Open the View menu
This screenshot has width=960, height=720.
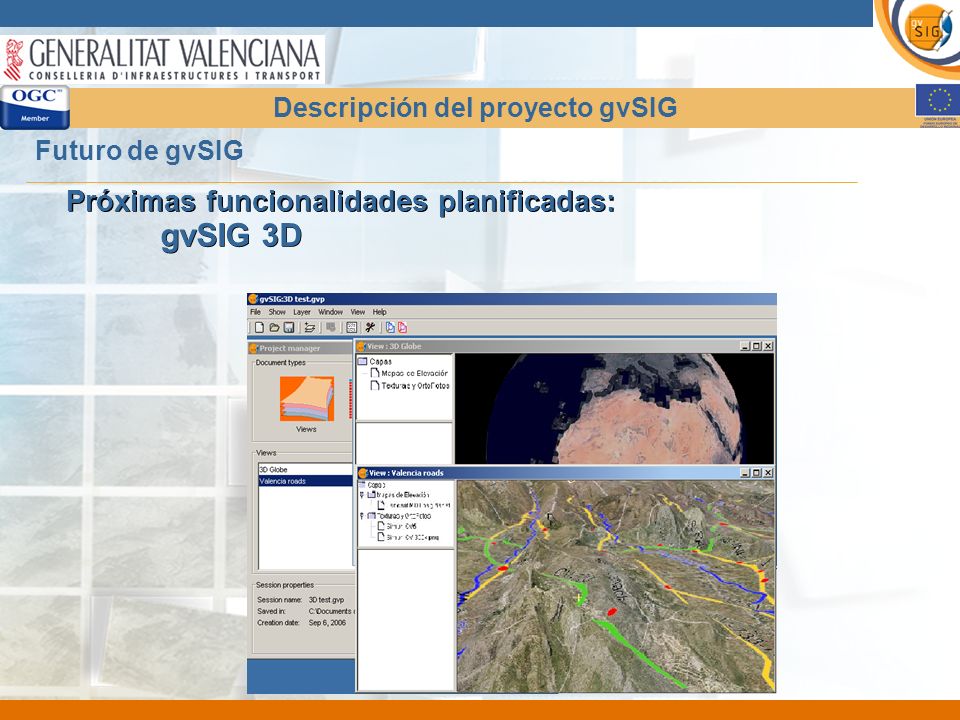[358, 312]
